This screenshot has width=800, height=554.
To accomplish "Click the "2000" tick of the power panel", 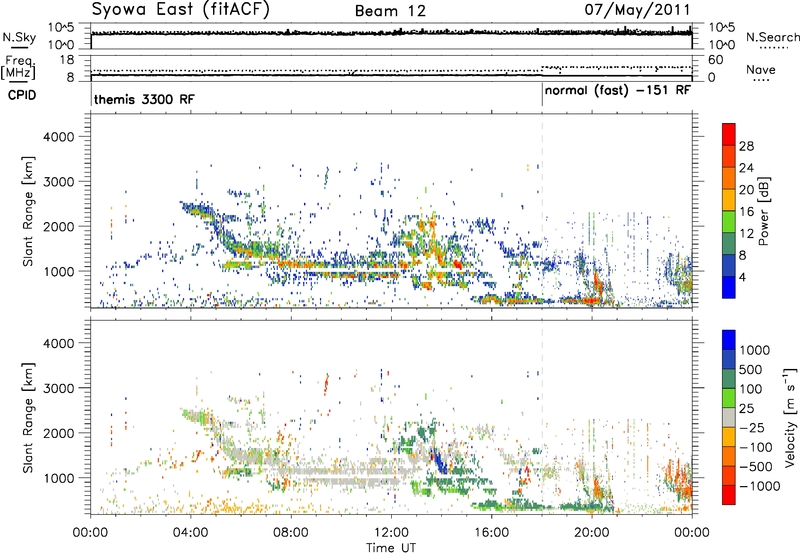I will [59, 226].
